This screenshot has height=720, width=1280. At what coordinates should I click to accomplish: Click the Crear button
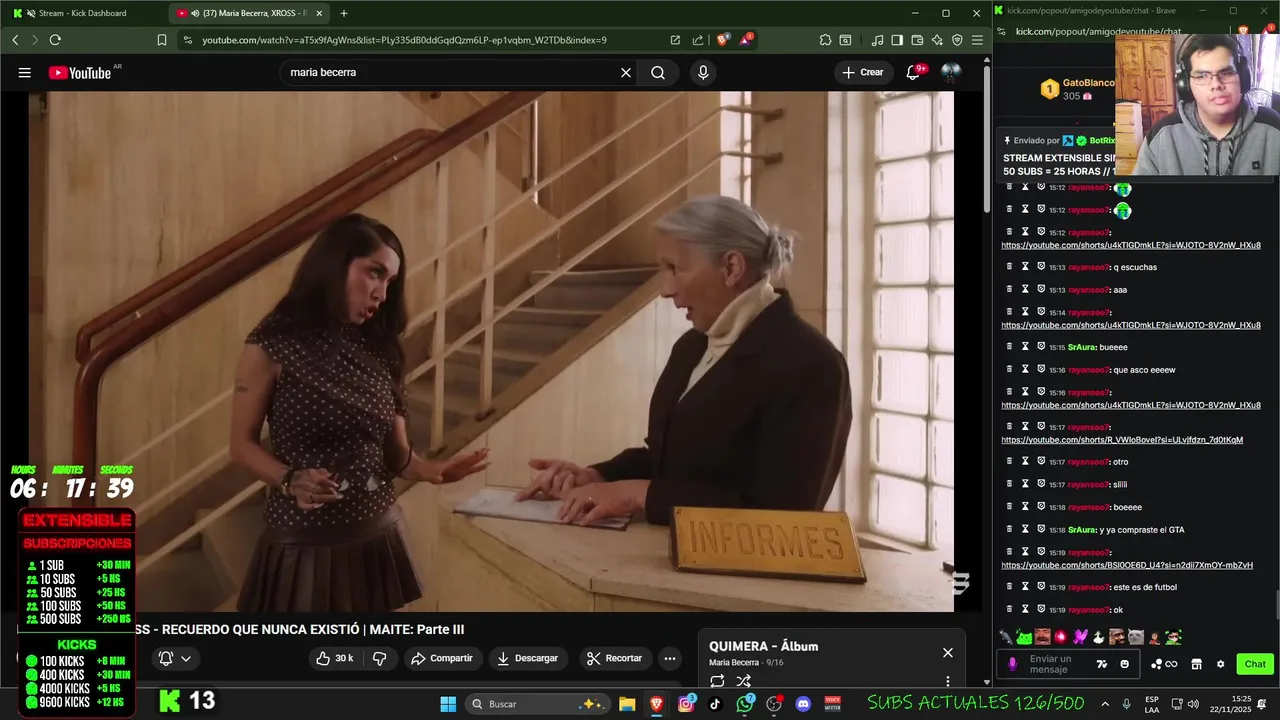click(x=863, y=72)
